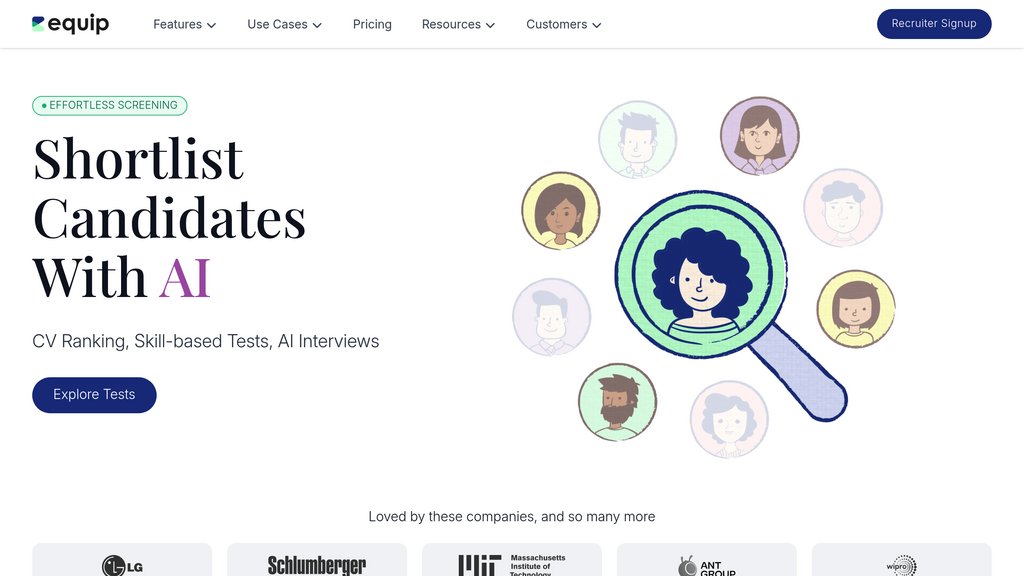
Task: Select the bearded man avatar
Action: point(617,402)
